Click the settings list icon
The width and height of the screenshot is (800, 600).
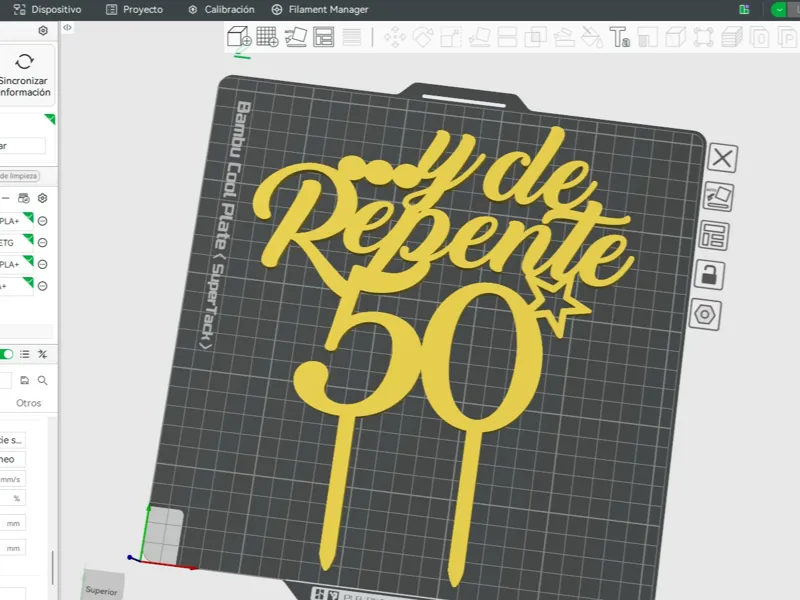coord(24,354)
